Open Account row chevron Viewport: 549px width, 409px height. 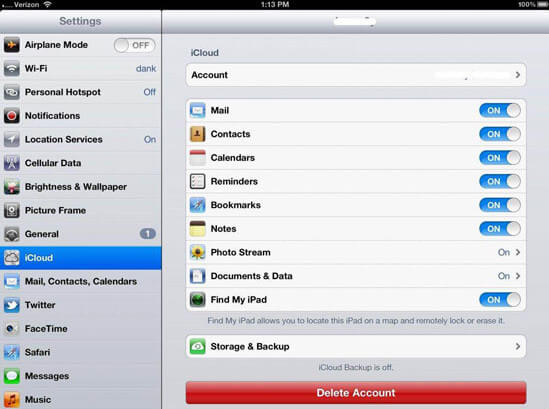(x=517, y=75)
